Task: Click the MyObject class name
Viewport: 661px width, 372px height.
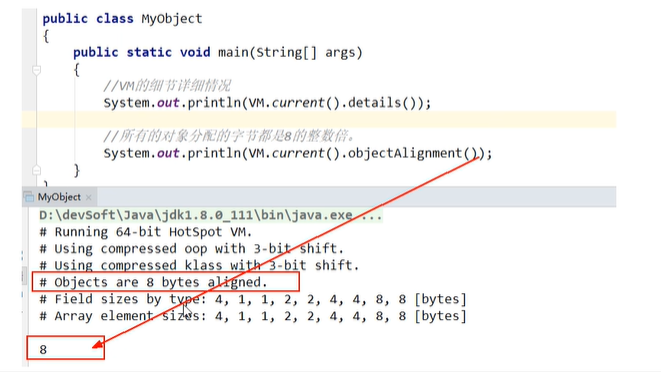Action: [x=172, y=19]
